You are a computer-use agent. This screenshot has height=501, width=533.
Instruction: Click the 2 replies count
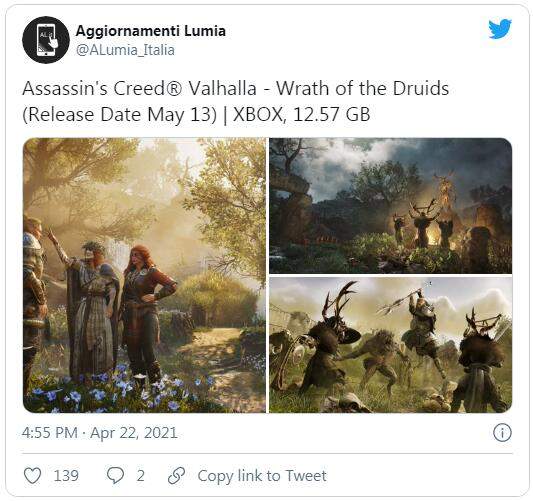[x=141, y=476]
